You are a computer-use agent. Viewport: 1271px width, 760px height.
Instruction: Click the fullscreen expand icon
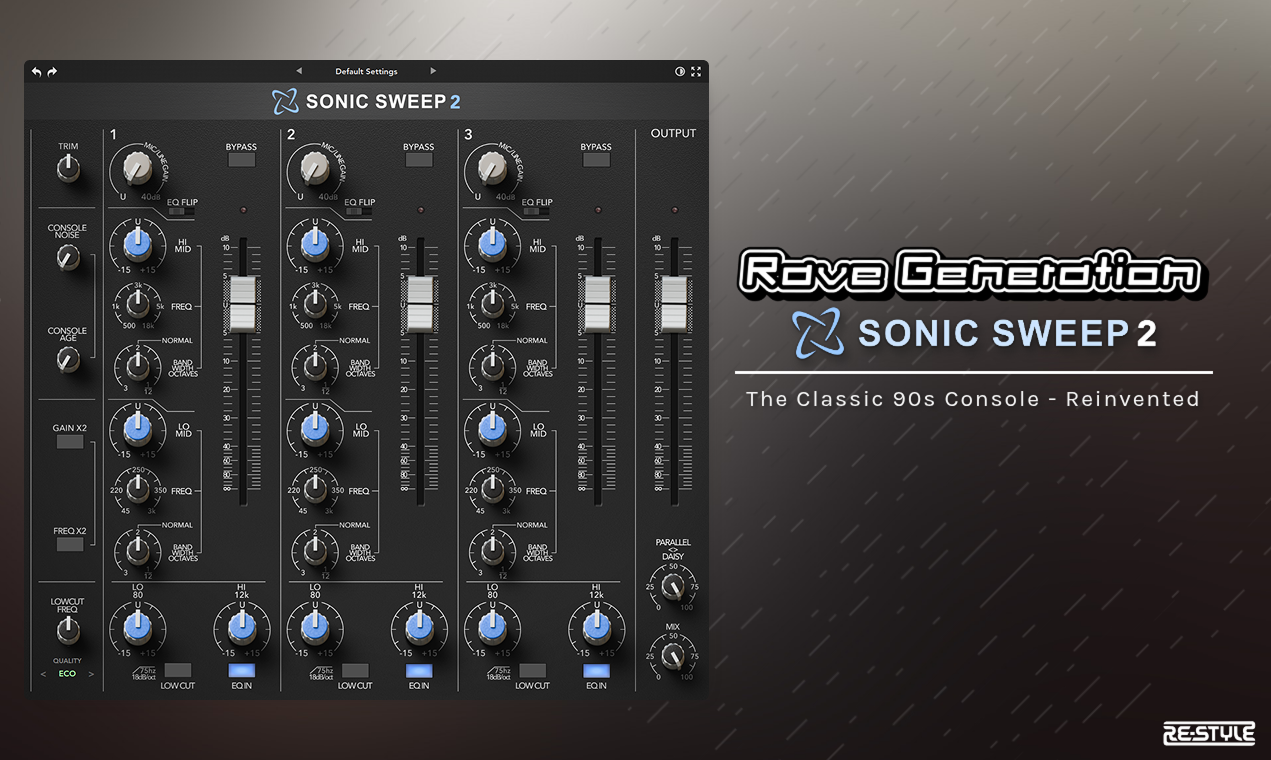696,71
